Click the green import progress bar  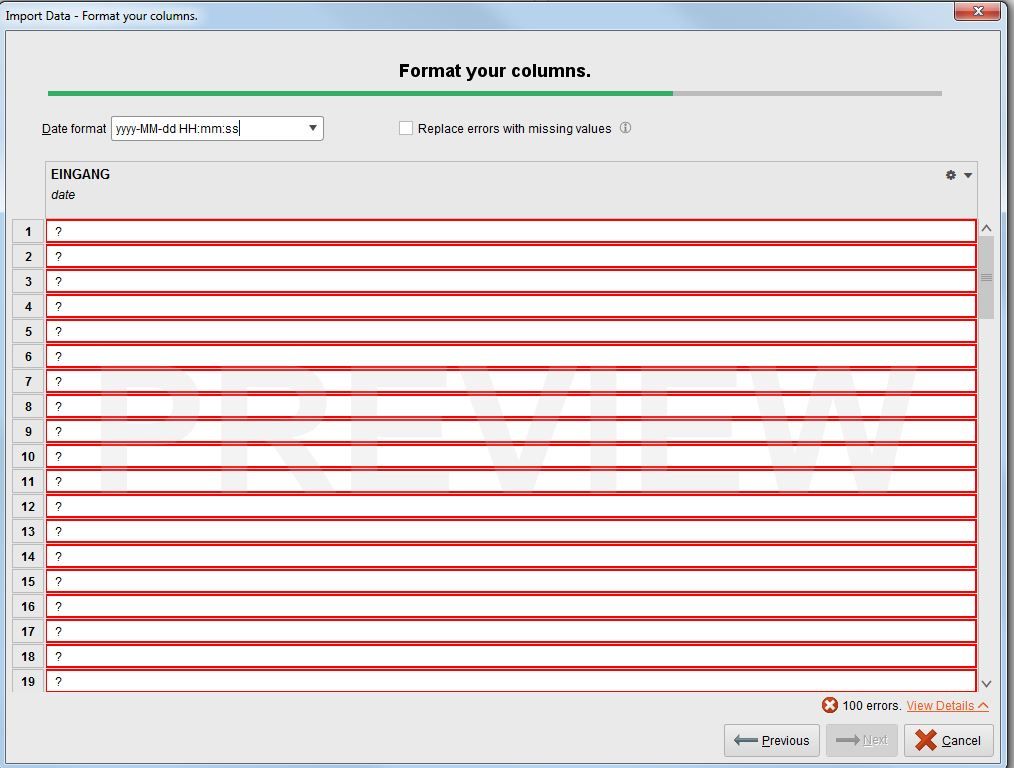[x=360, y=92]
